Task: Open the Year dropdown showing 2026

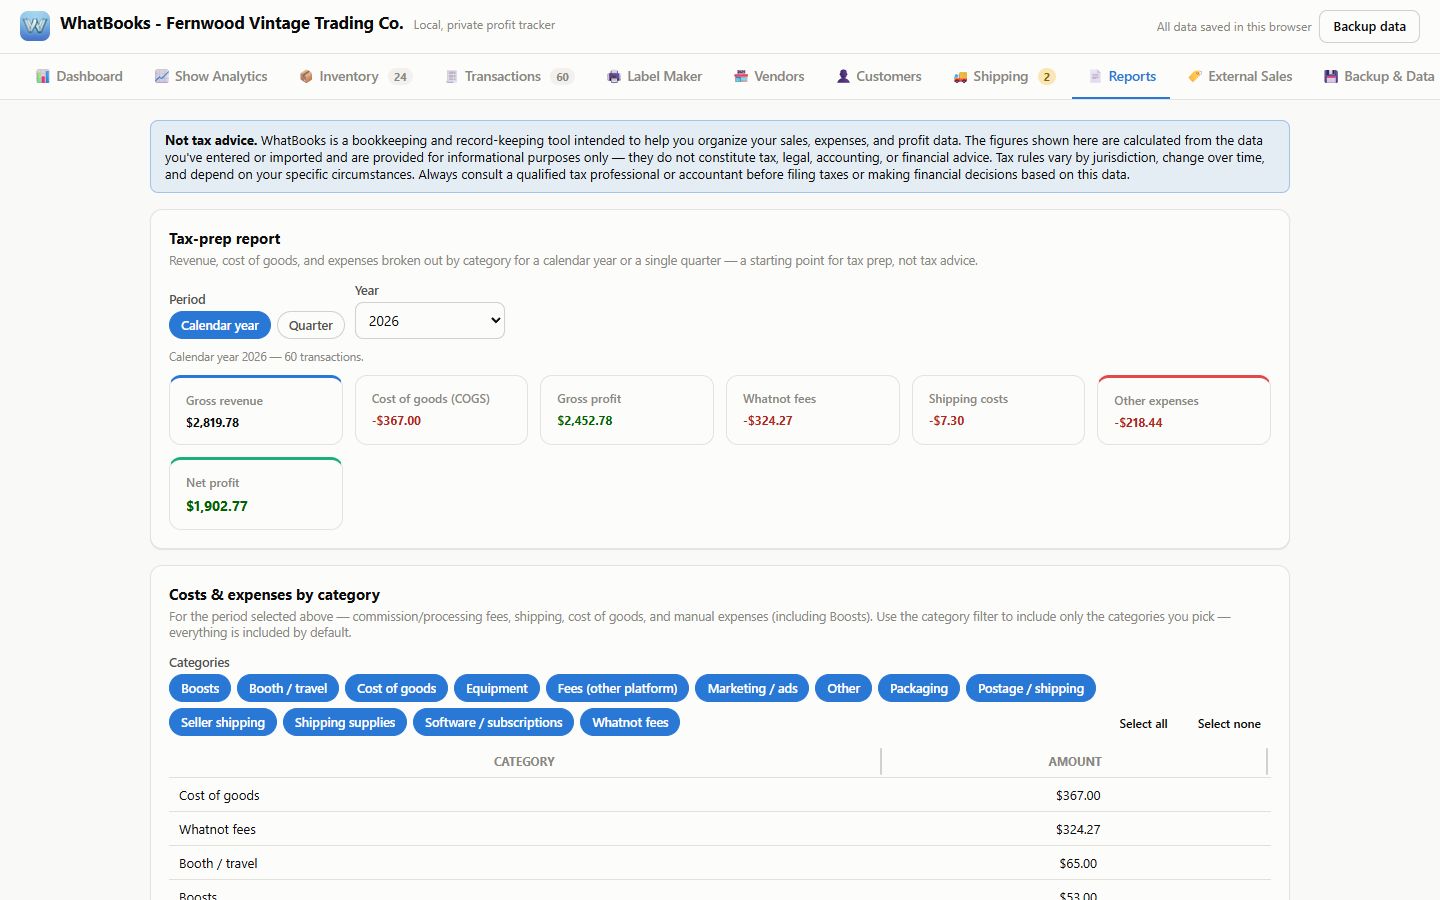Action: (x=430, y=321)
